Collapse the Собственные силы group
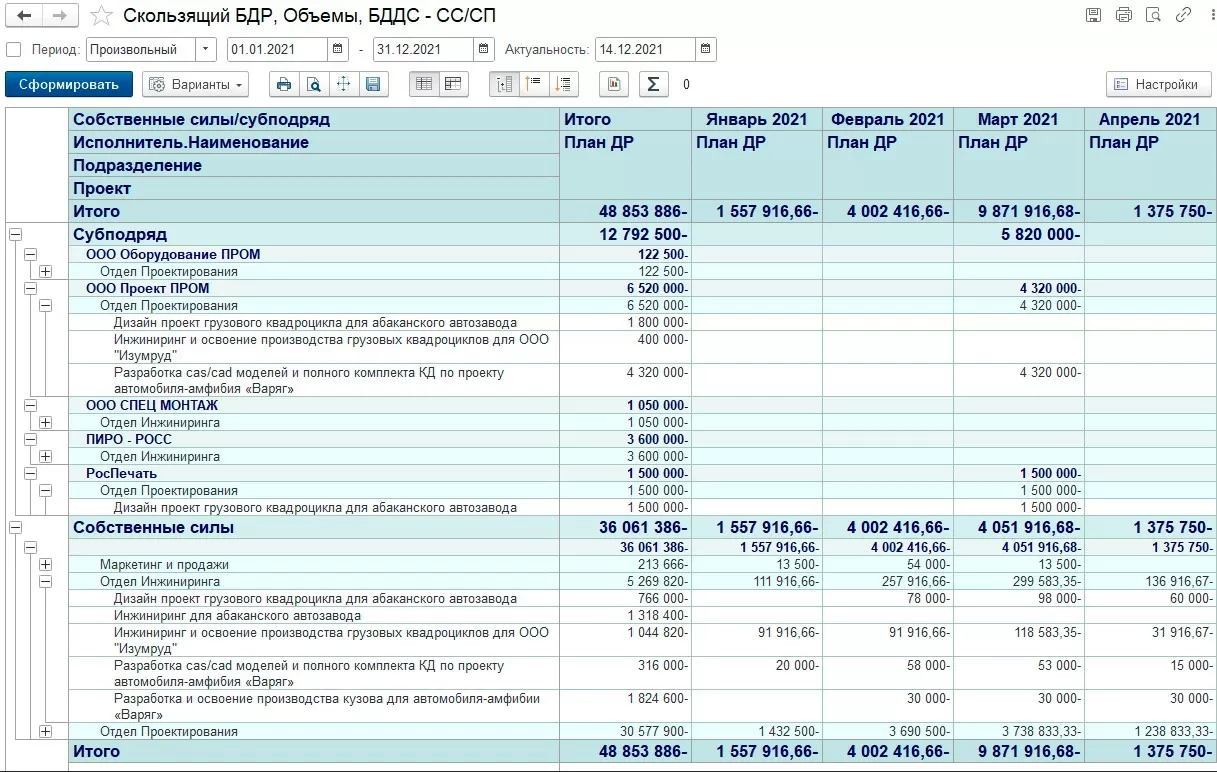The width and height of the screenshot is (1217, 772). click(15, 527)
